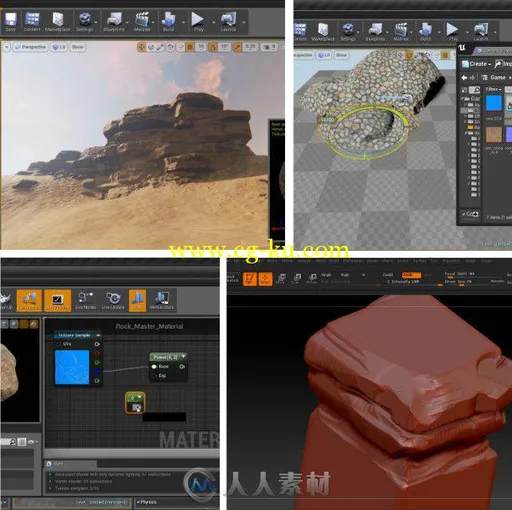Open Content browser in top-left editor toolbar
The width and height of the screenshot is (512, 510).
point(32,22)
